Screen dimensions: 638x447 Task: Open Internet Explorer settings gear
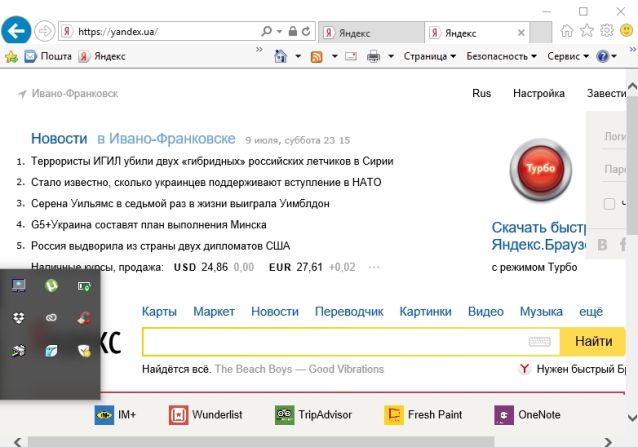point(607,31)
